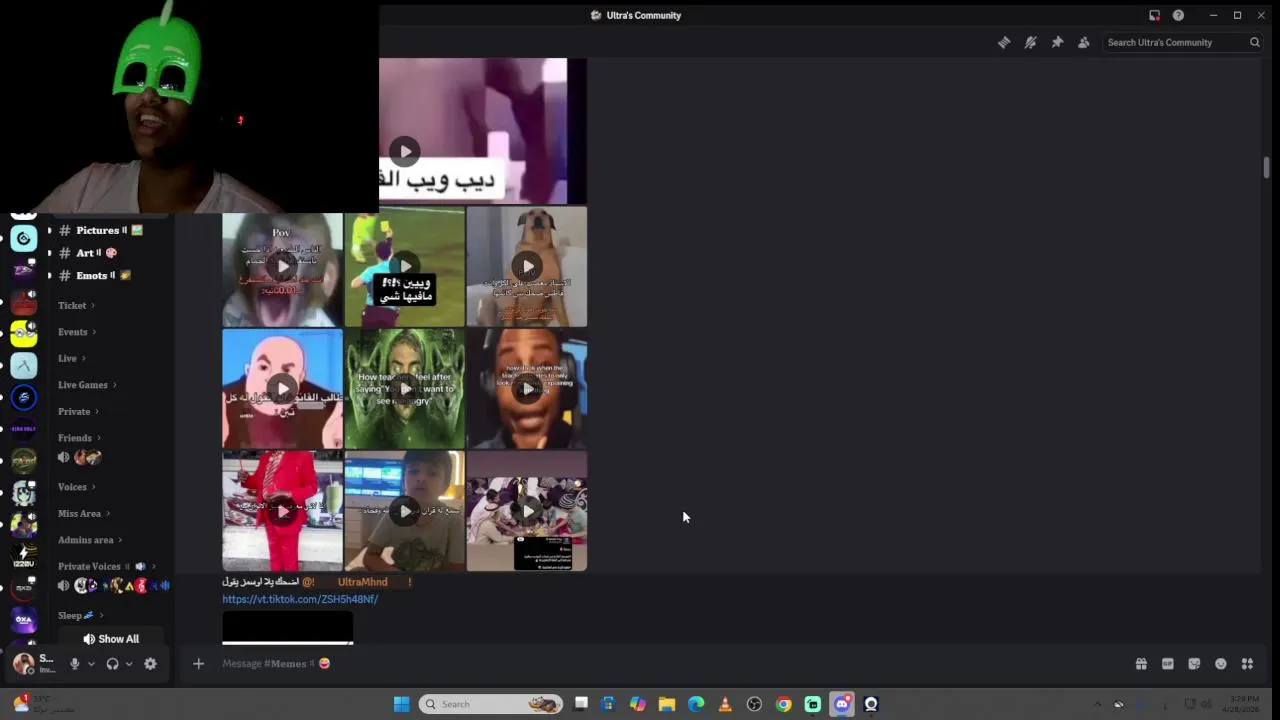Toggle the member list icon
The height and width of the screenshot is (720, 1280).
click(1083, 42)
